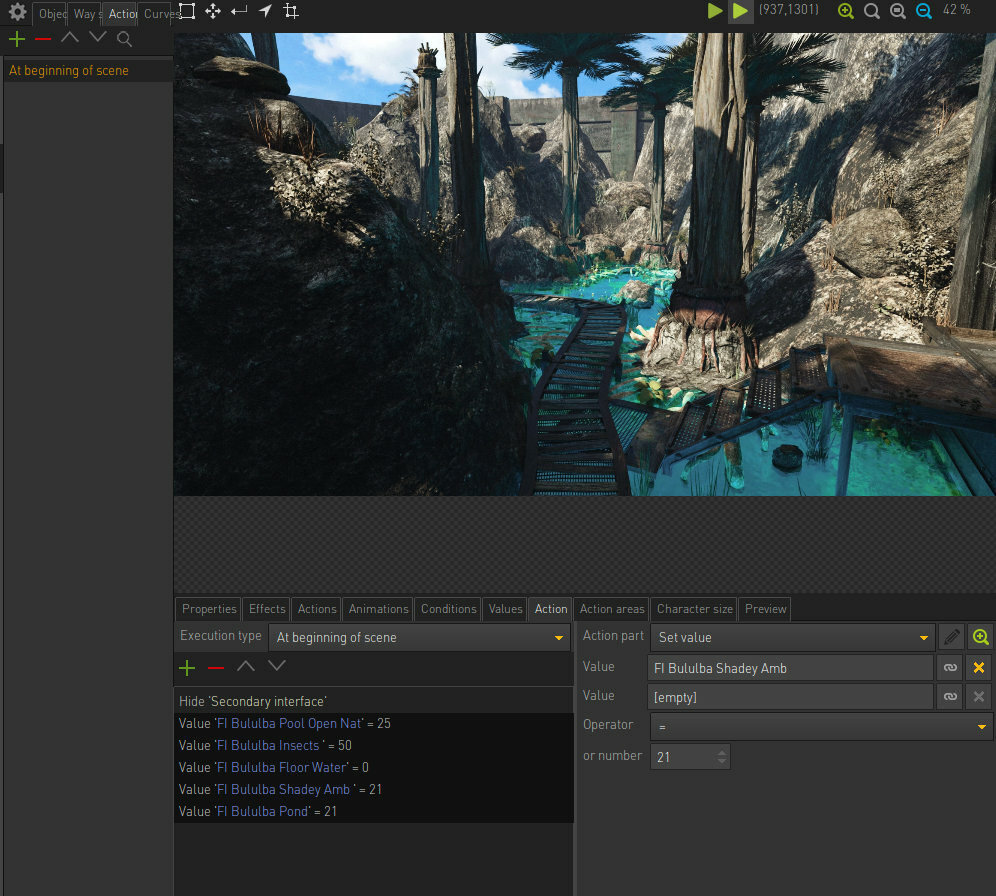
Task: Open the Effects tab
Action: click(267, 609)
